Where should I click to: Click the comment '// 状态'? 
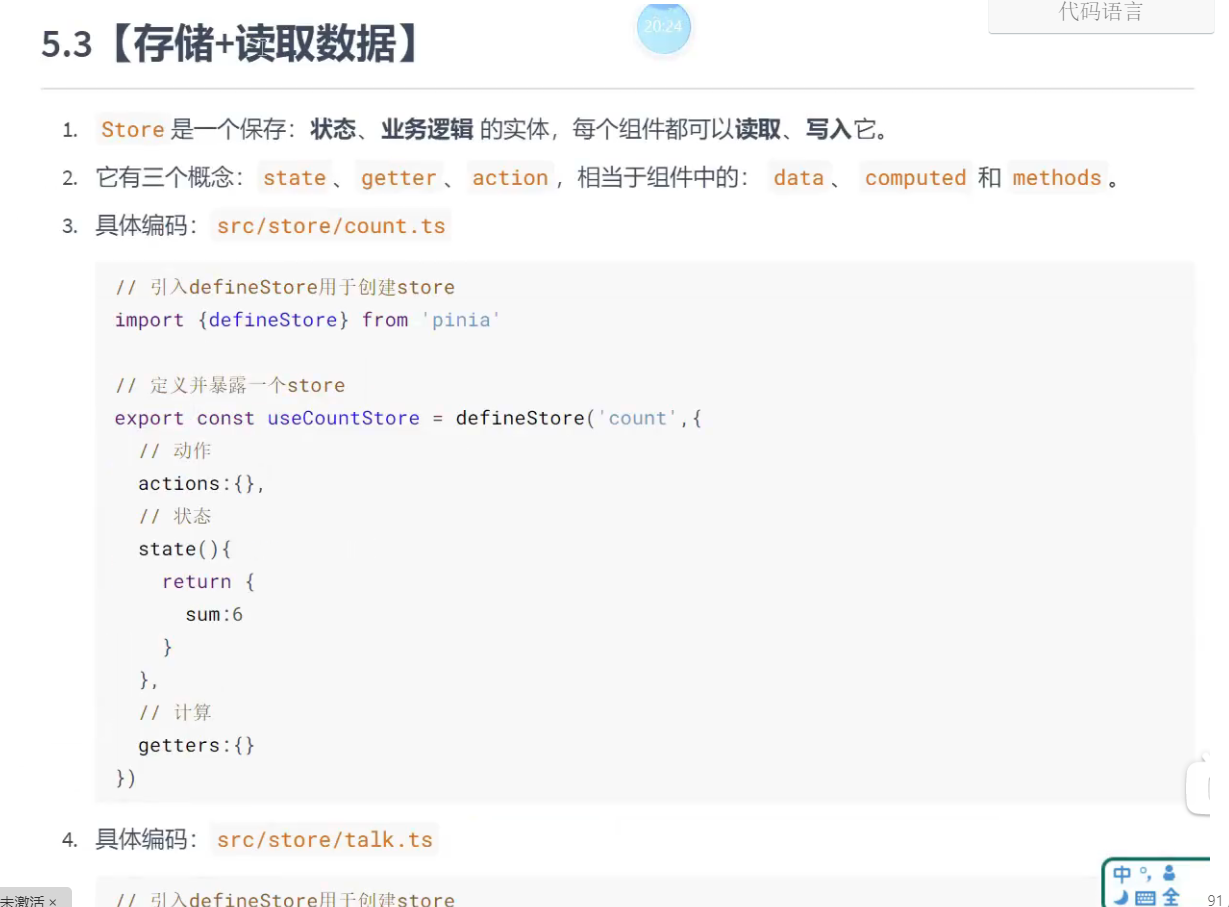(175, 516)
